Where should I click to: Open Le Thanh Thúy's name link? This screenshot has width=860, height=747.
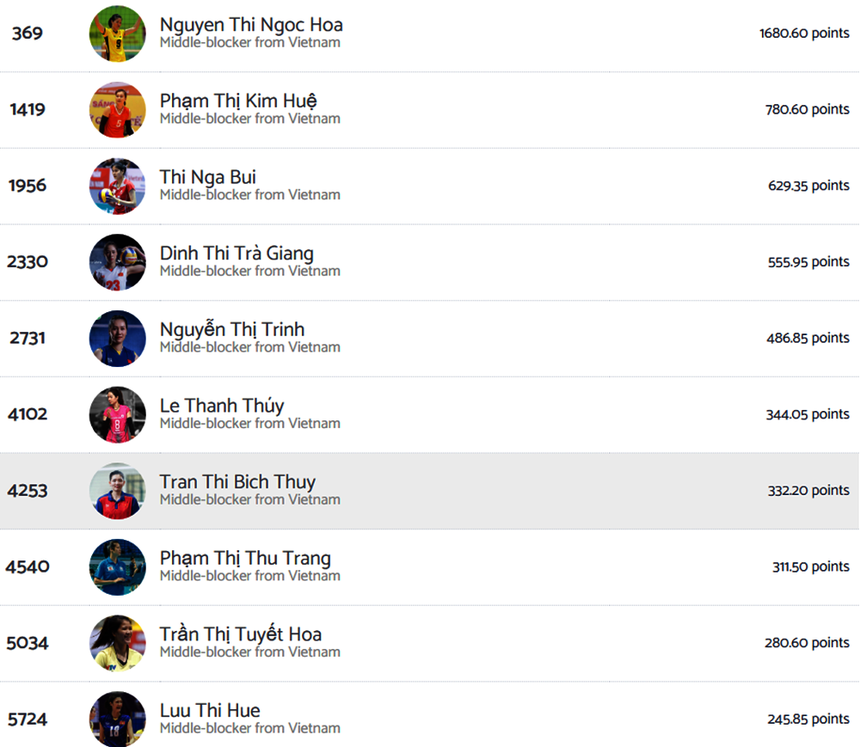[222, 405]
